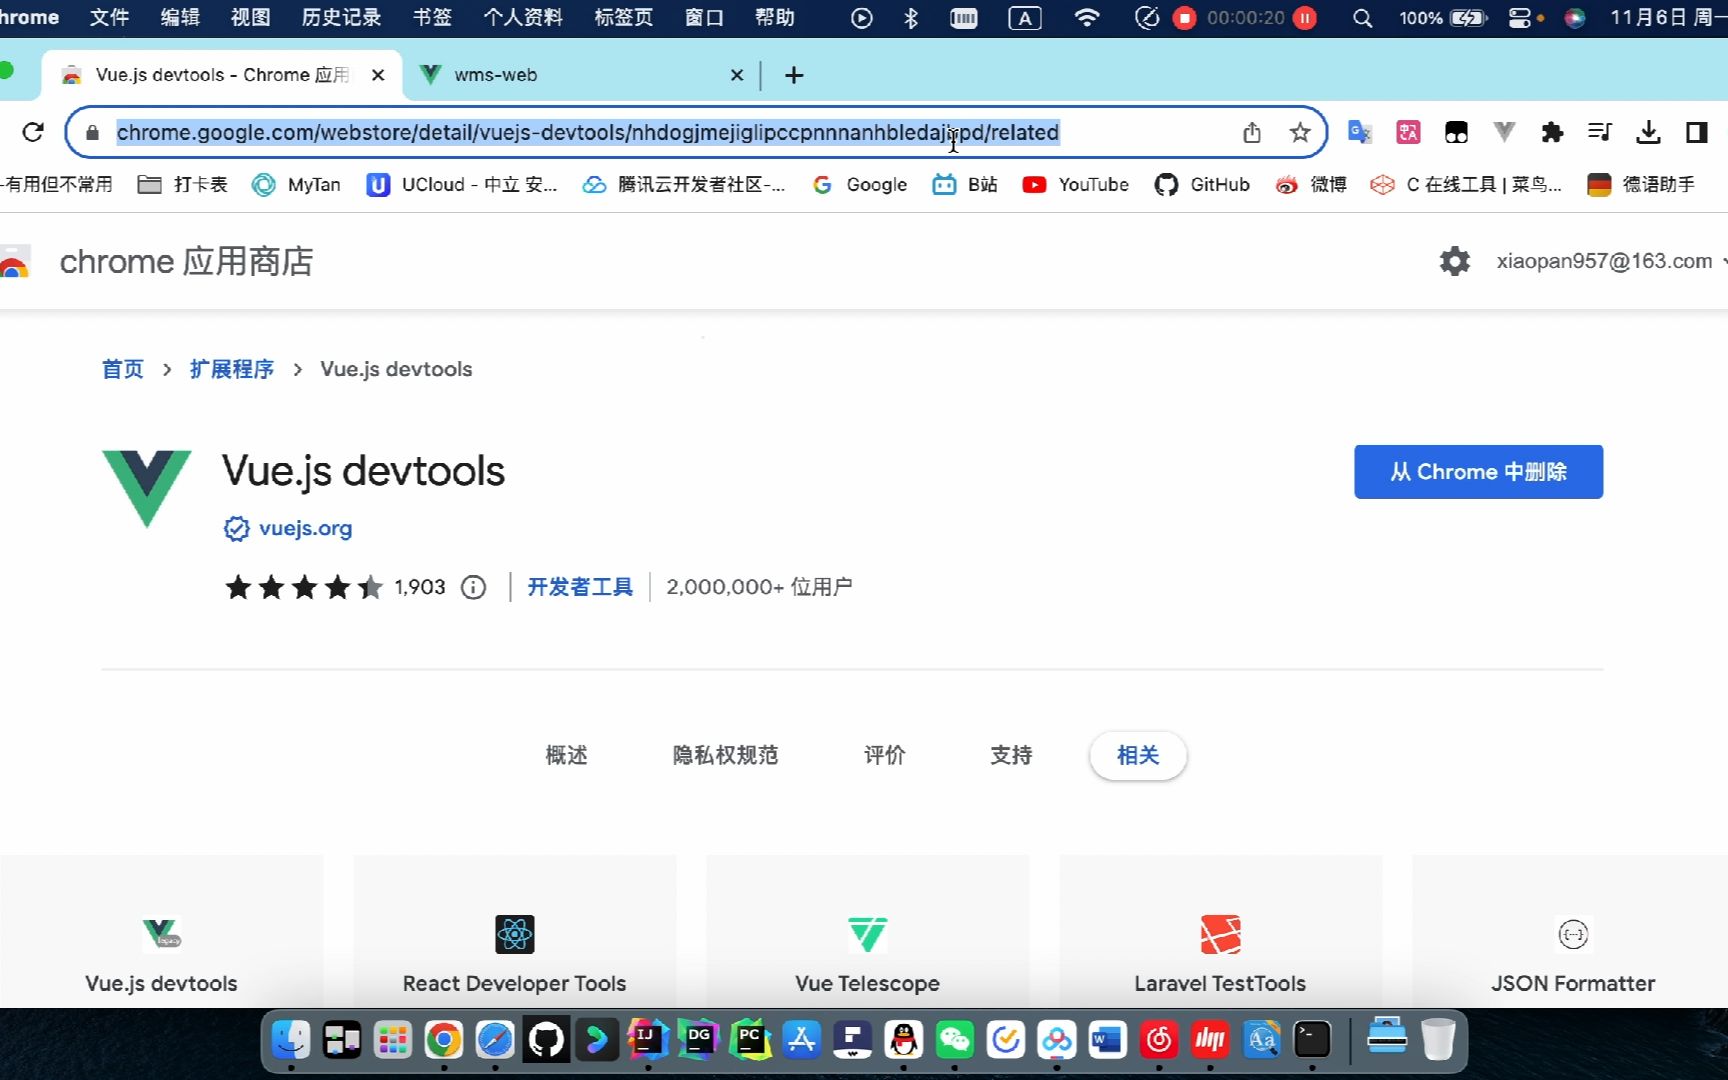Open the related Vue.js devtools legacy card
The height and width of the screenshot is (1080, 1728).
tap(161, 931)
